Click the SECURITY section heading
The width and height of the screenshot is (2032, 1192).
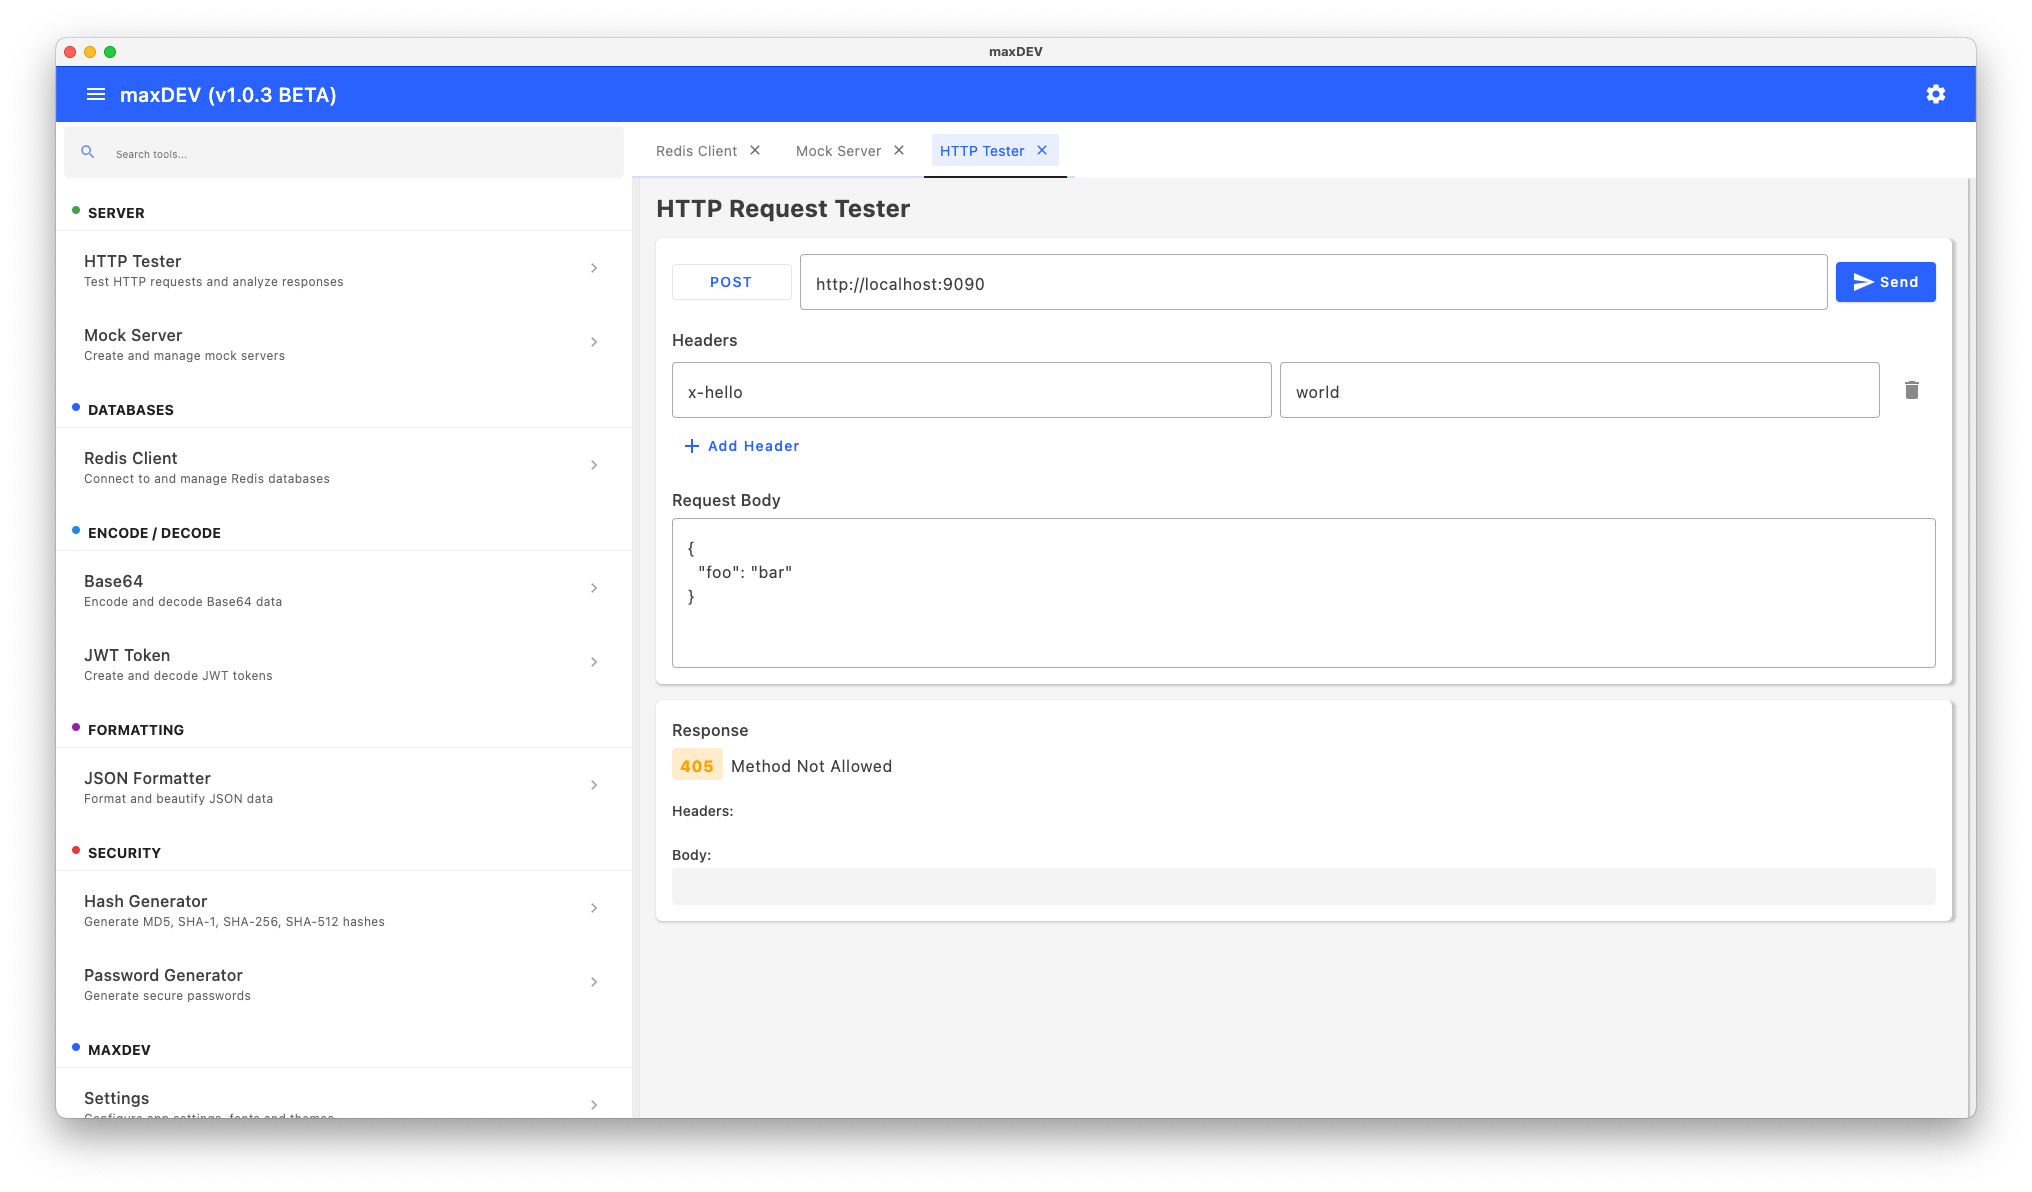[124, 853]
